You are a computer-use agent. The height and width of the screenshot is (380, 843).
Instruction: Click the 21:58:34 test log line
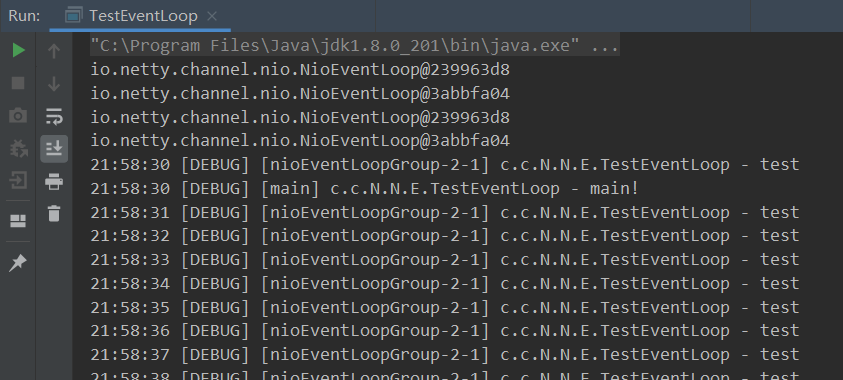445,283
